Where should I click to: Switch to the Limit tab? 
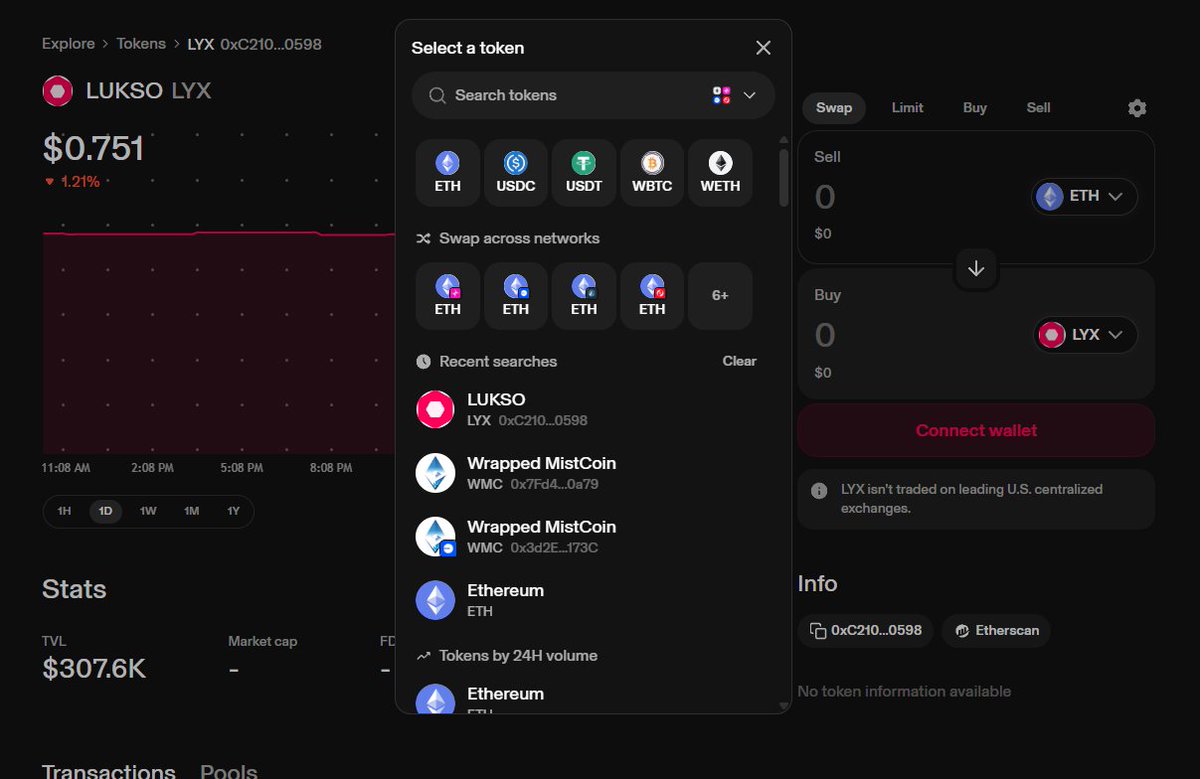[x=907, y=107]
